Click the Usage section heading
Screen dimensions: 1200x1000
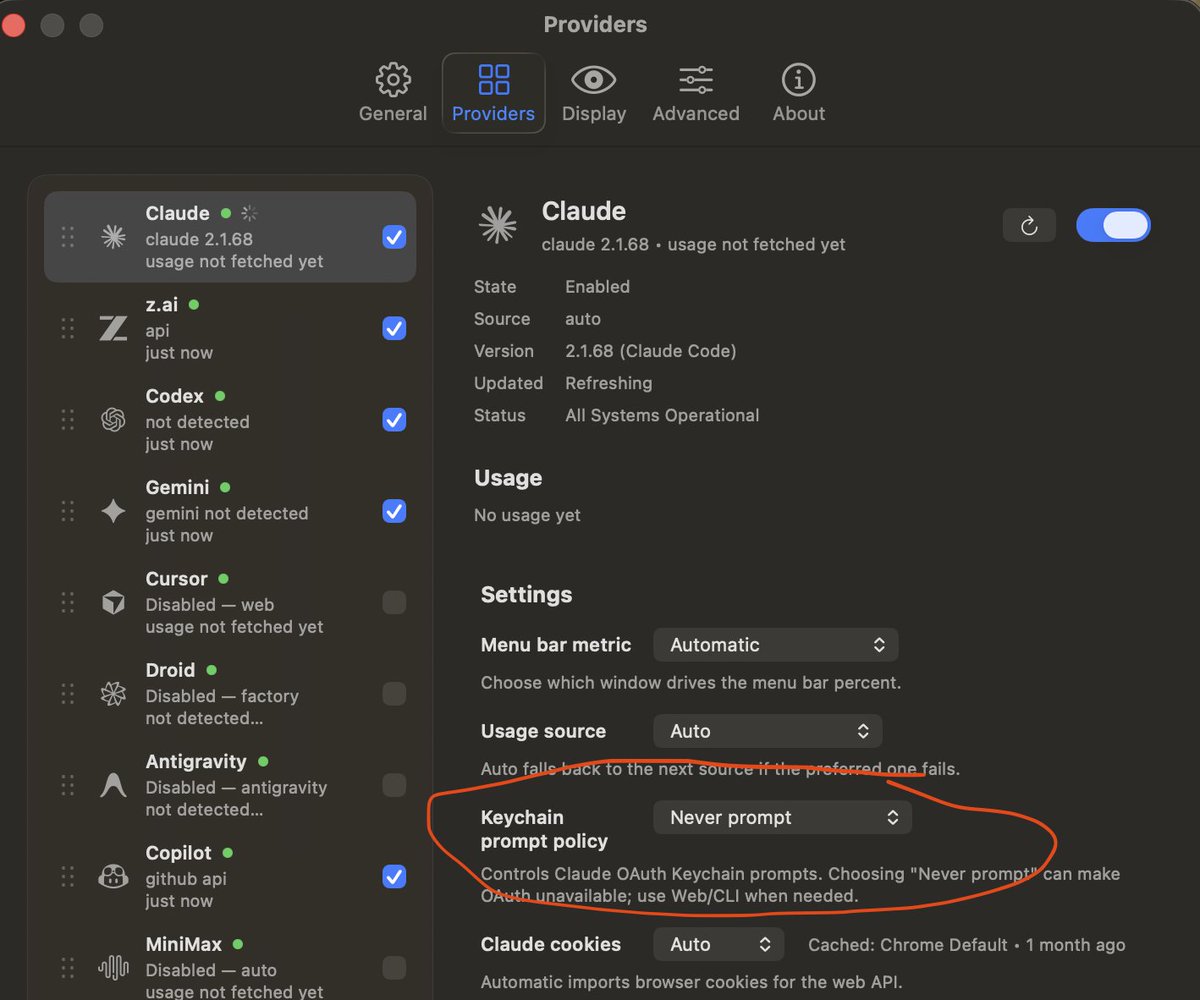(508, 478)
